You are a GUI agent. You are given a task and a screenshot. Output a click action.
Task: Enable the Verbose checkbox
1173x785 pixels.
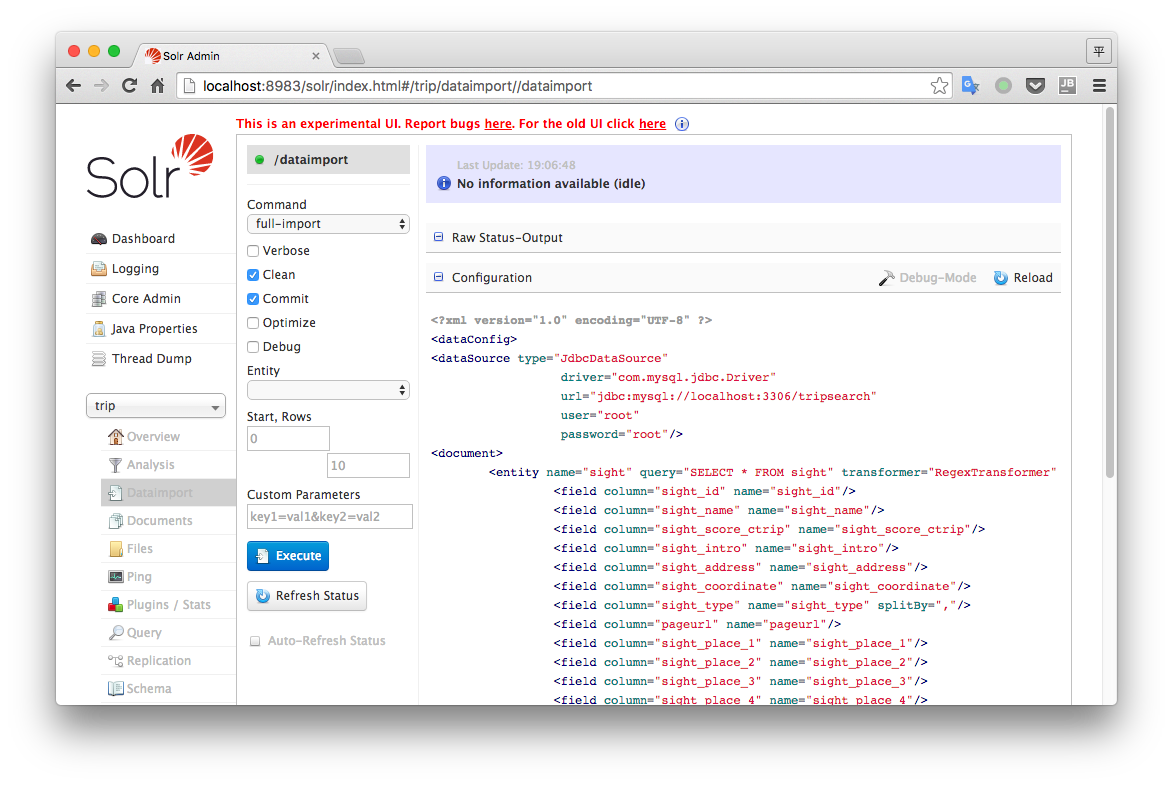click(253, 251)
